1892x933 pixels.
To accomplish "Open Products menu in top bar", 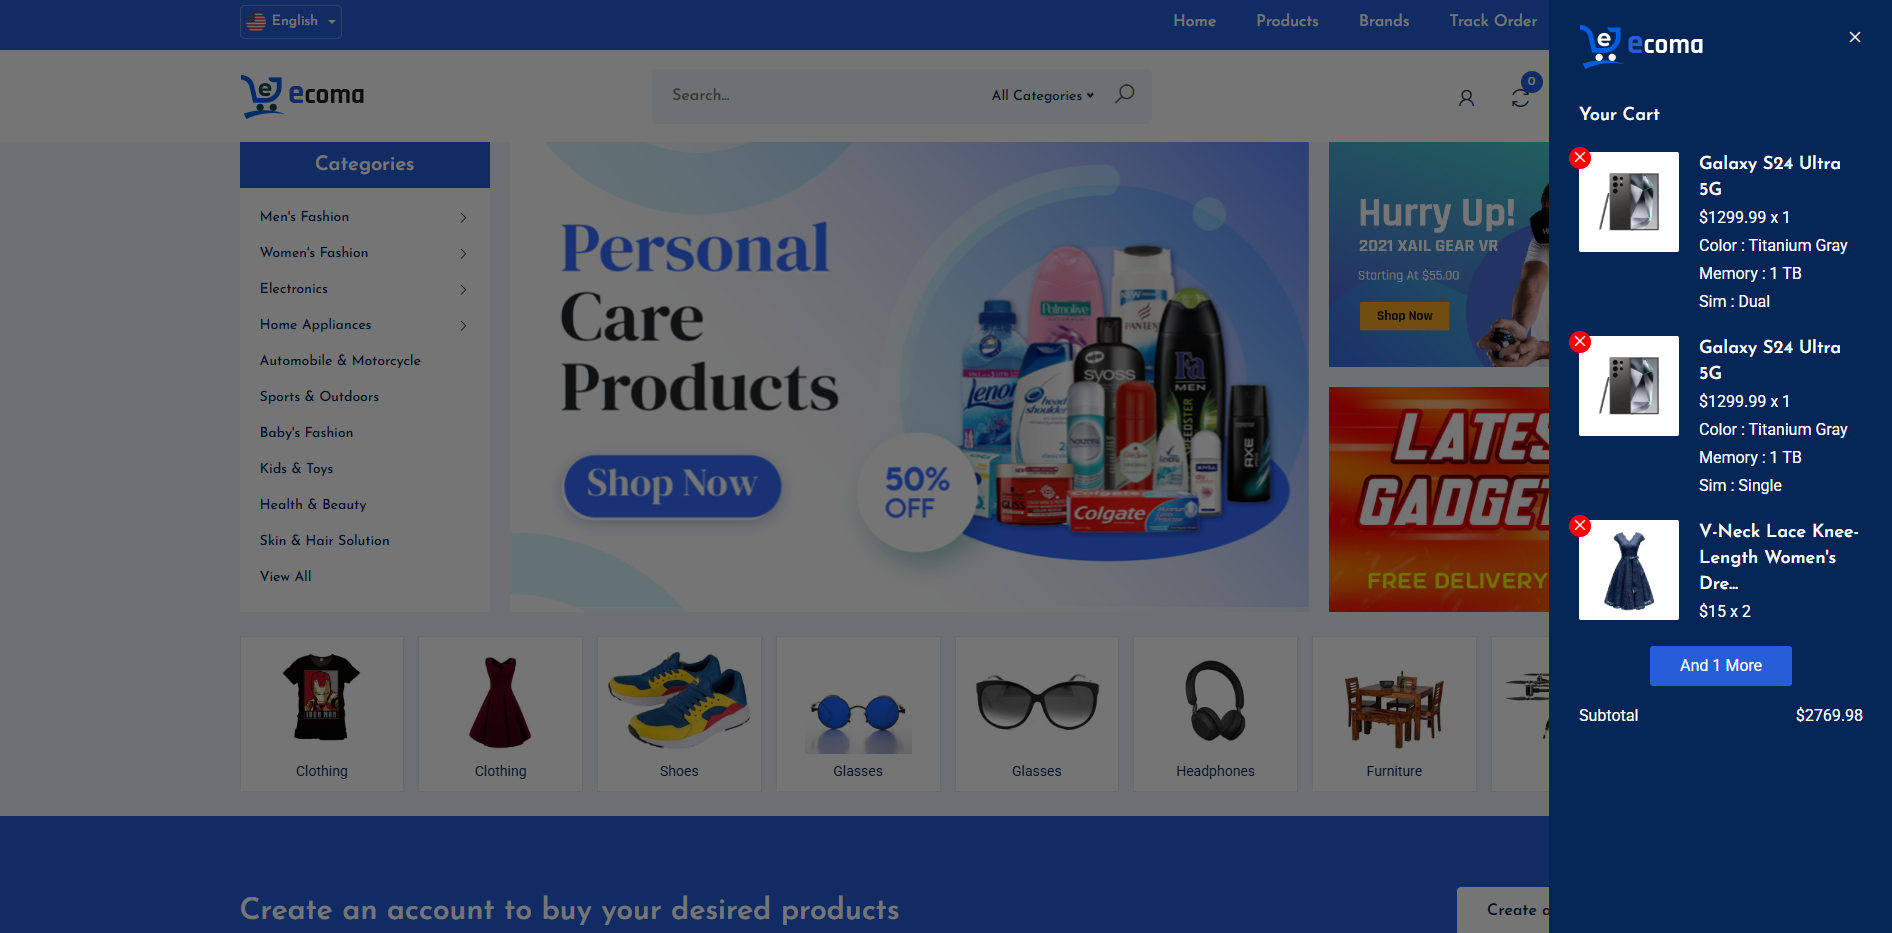I will [1287, 21].
